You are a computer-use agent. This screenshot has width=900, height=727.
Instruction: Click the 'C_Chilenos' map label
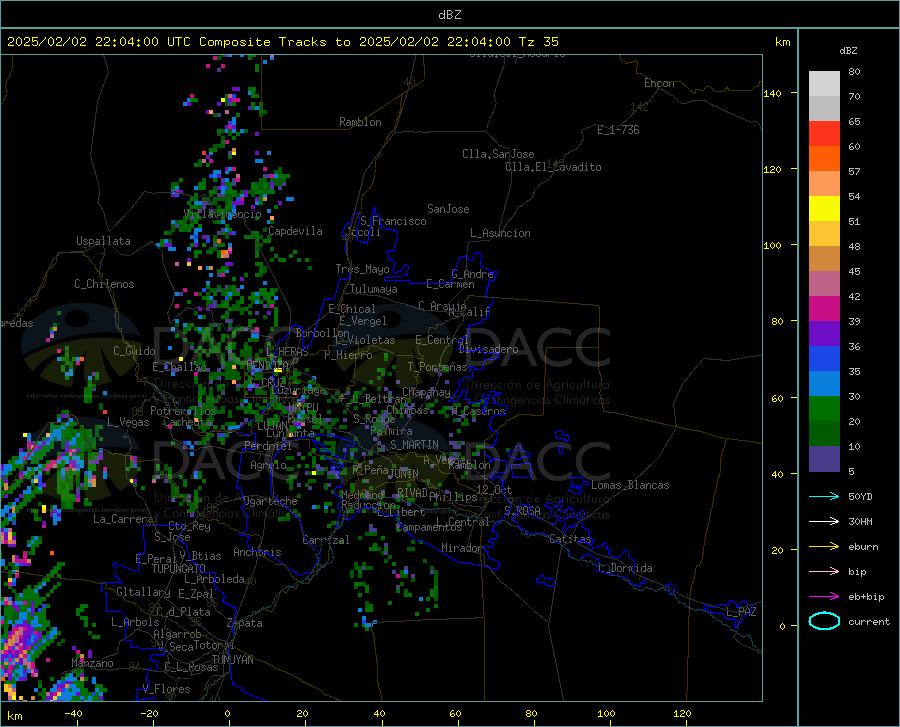click(x=104, y=284)
